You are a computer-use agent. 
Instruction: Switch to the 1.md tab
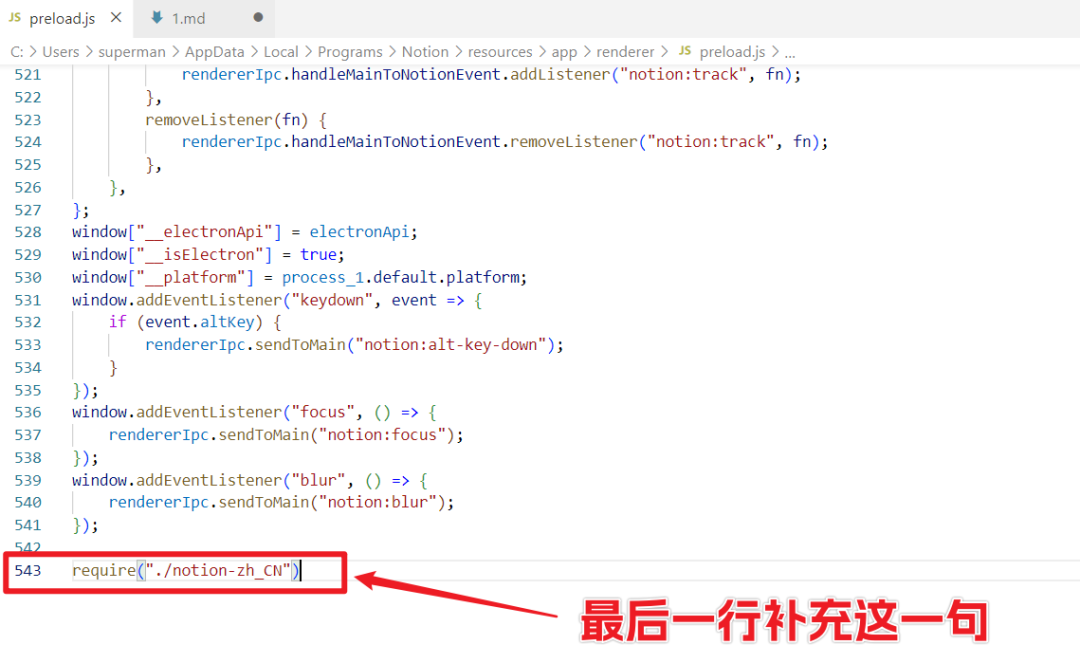190,17
